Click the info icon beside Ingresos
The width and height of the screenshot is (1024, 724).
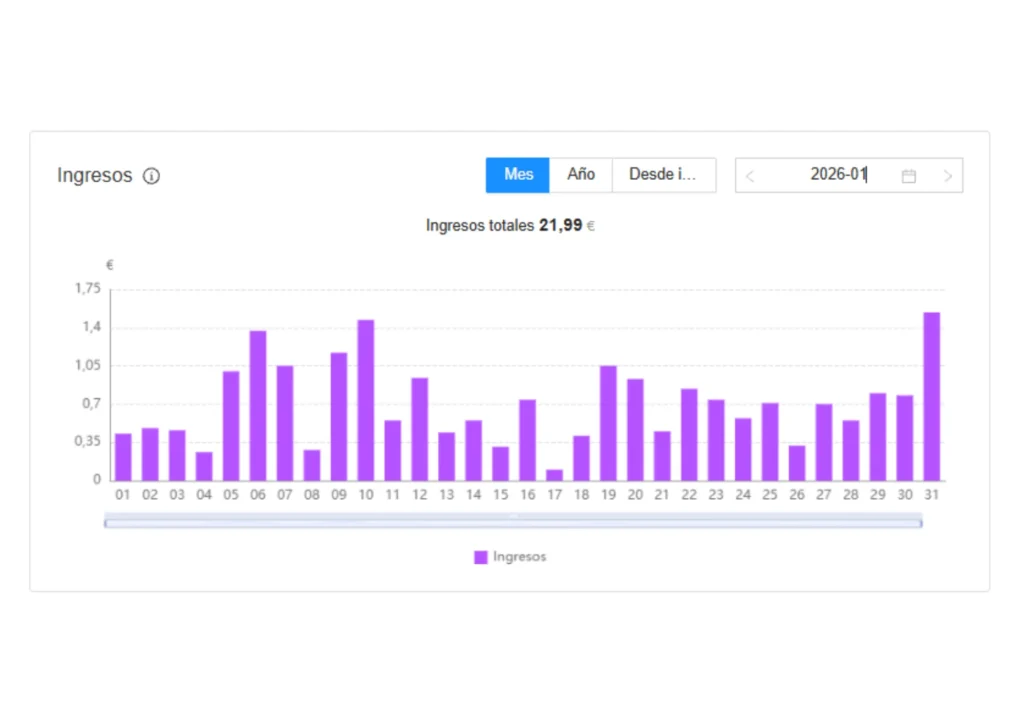pyautogui.click(x=151, y=176)
